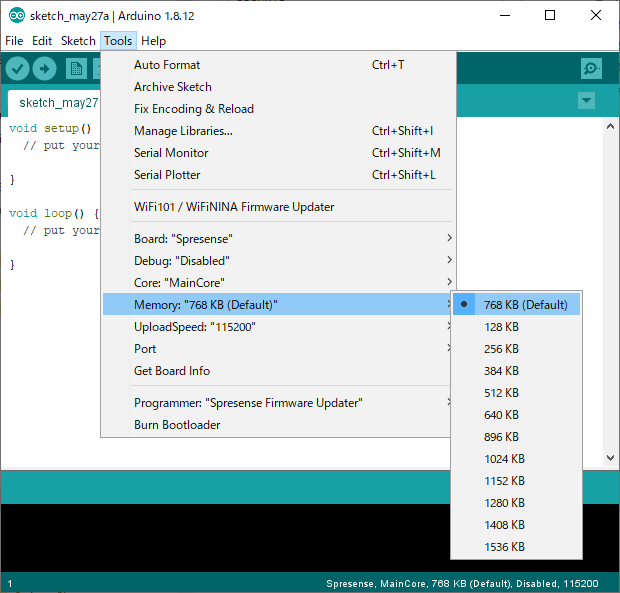Select the 768 KB (Default) memory option
Screen dimensions: 620x593
click(525, 305)
